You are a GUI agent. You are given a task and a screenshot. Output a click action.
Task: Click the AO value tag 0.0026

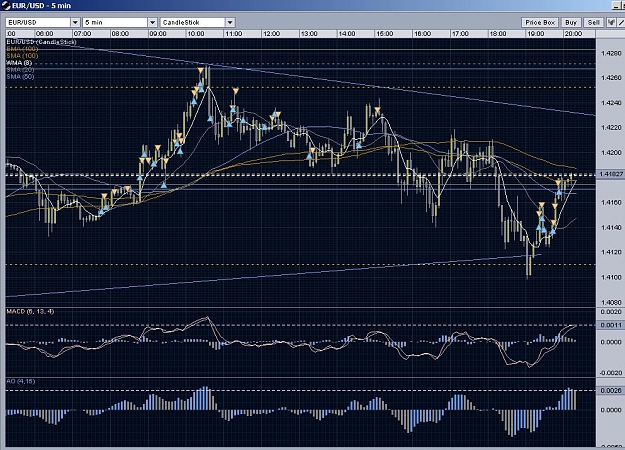tap(610, 391)
